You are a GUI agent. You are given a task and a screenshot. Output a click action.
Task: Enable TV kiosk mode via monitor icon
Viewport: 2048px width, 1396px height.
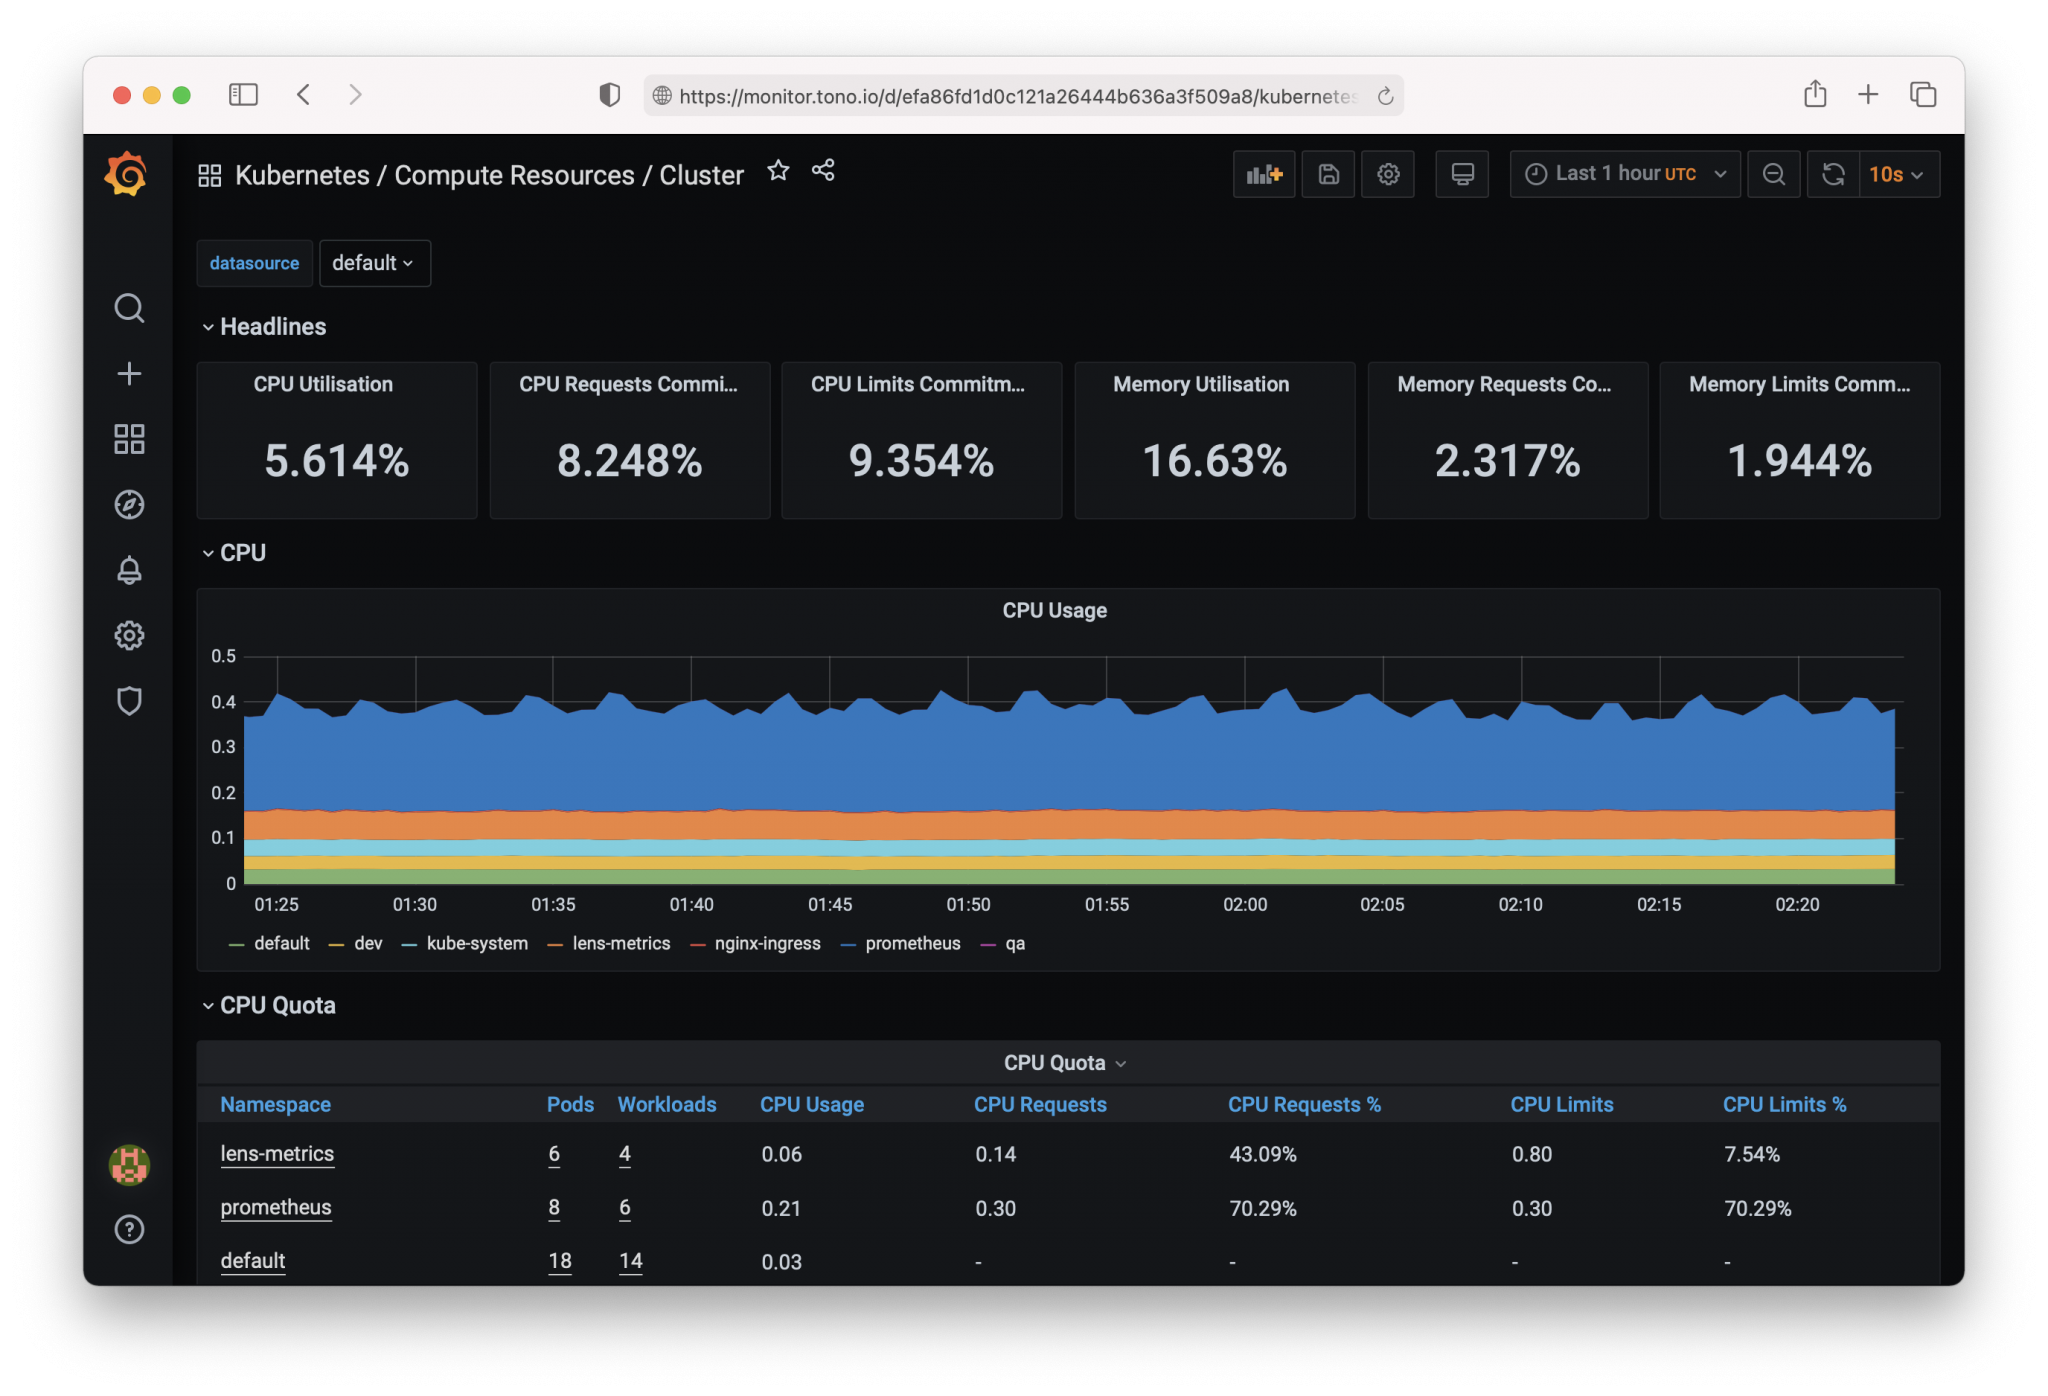(x=1462, y=174)
